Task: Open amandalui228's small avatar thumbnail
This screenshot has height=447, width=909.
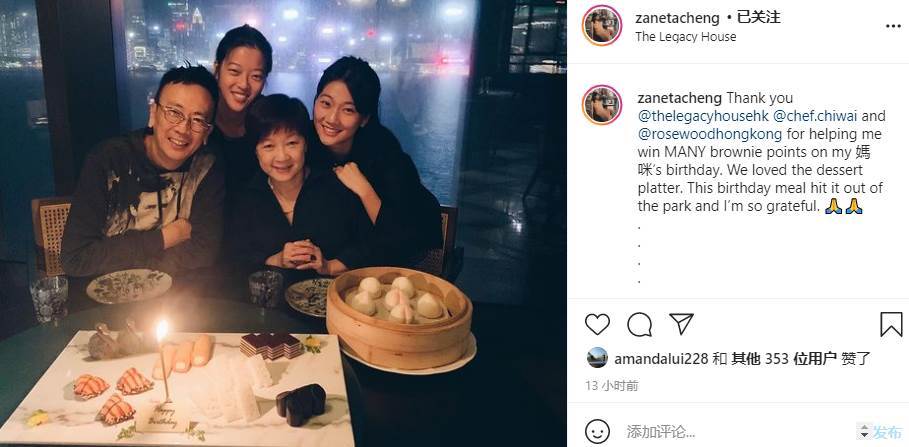Action: [x=597, y=358]
